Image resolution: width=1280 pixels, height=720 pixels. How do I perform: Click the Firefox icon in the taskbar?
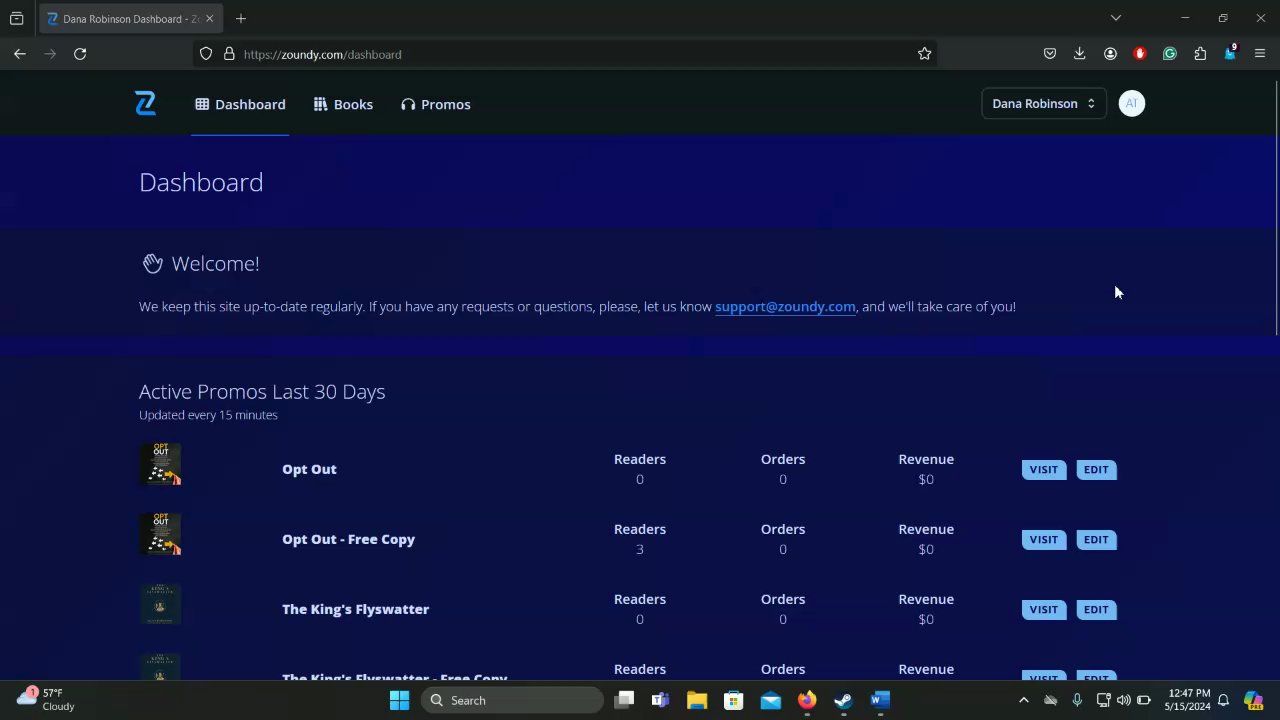click(x=807, y=700)
